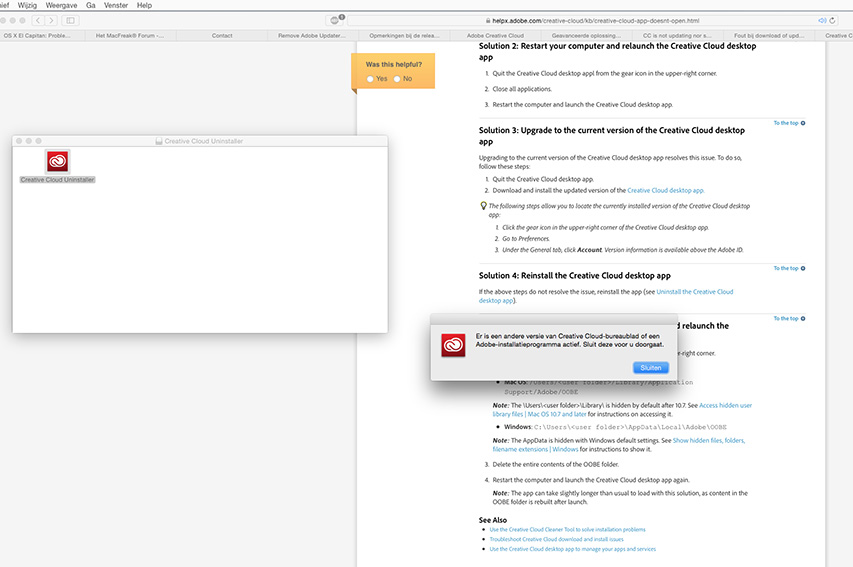Click the Solution 4: Reinstall heading text
The width and height of the screenshot is (853, 567).
(574, 275)
